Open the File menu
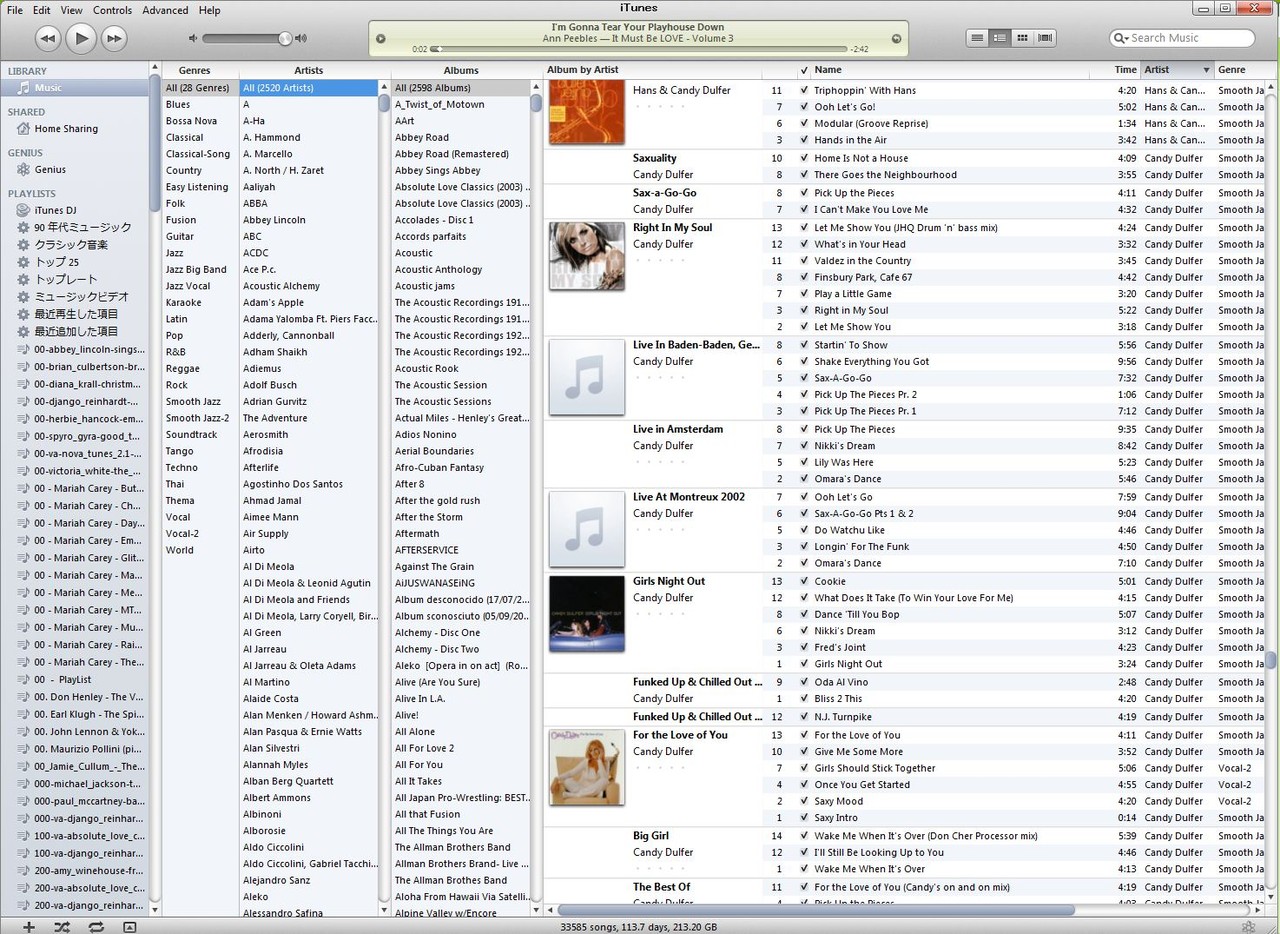This screenshot has width=1280, height=934. click(15, 10)
